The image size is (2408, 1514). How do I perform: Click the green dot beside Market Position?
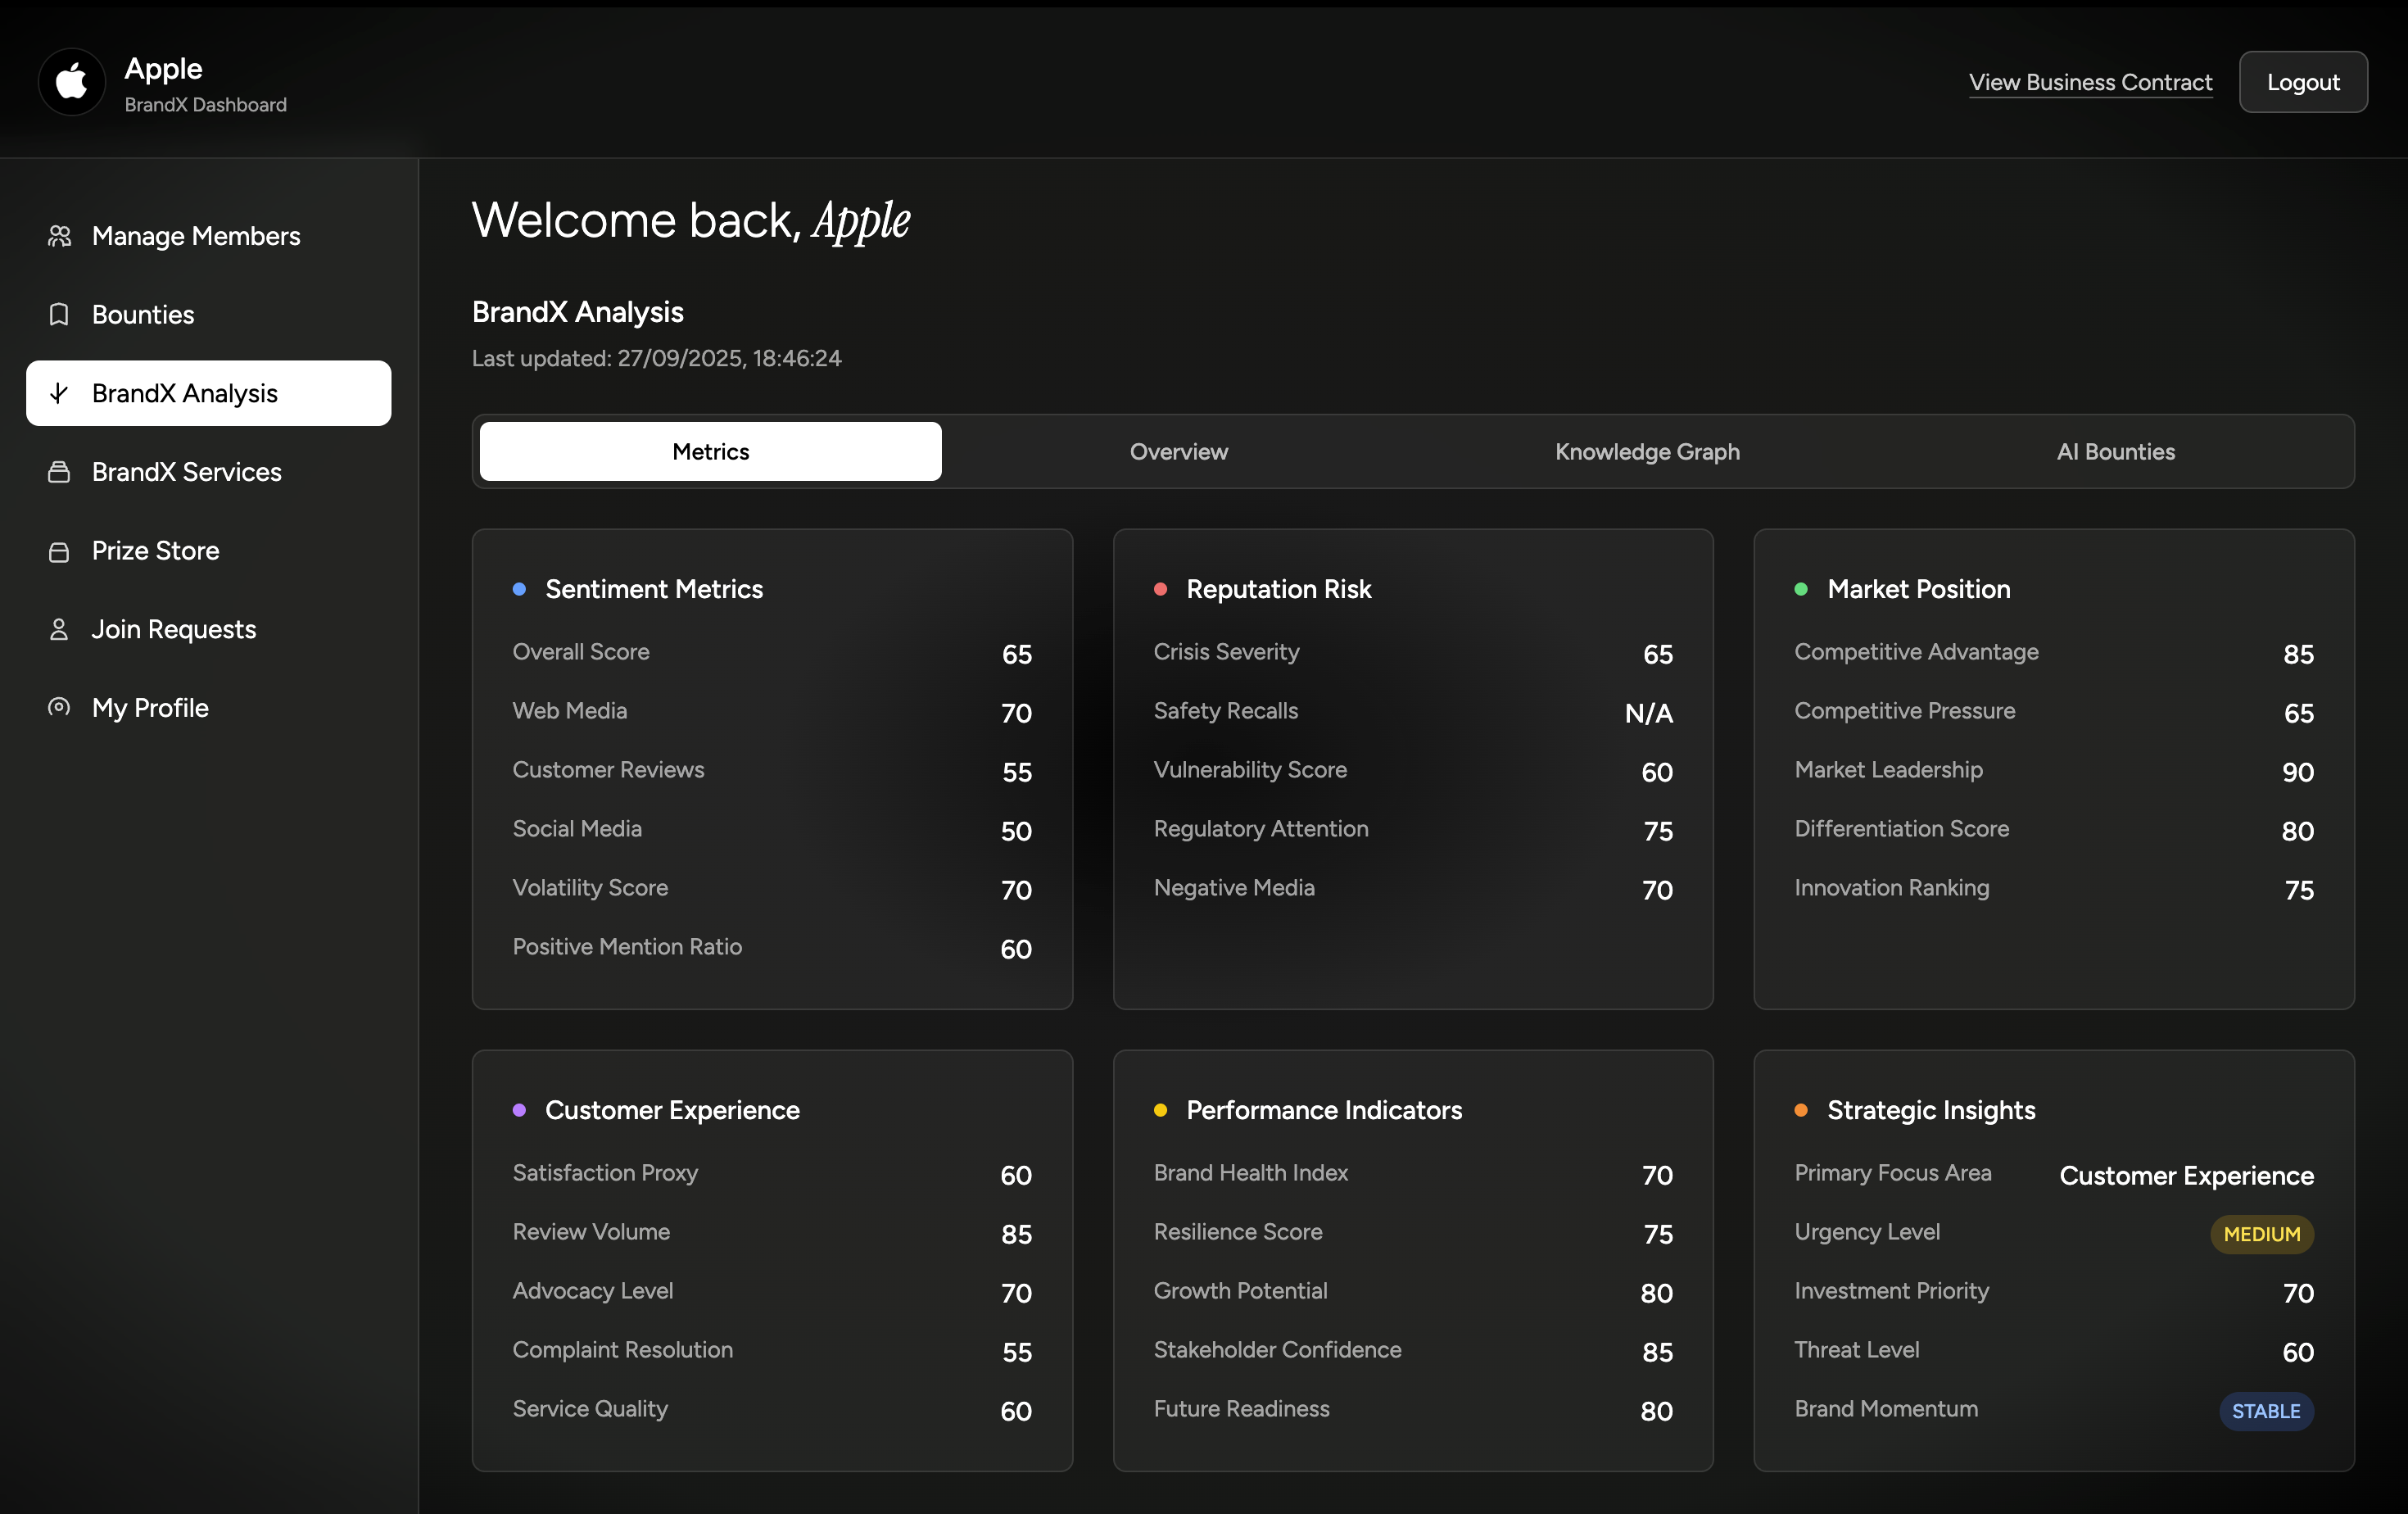pyautogui.click(x=1800, y=589)
